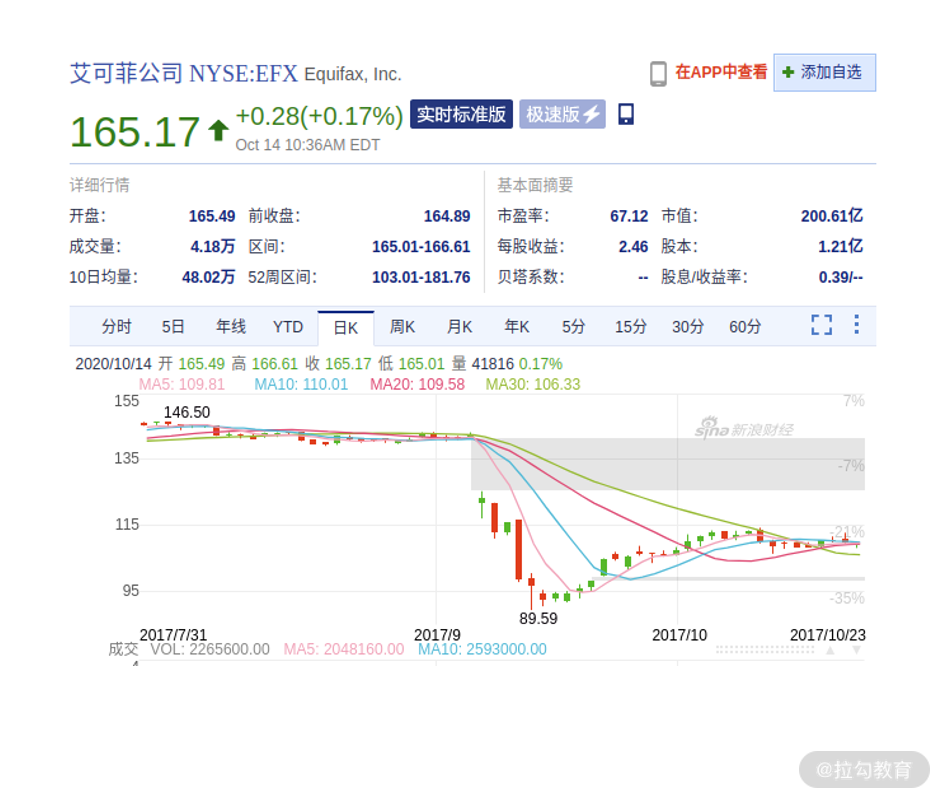Open the 分时 chart tab
944x800 pixels.
pyautogui.click(x=116, y=327)
